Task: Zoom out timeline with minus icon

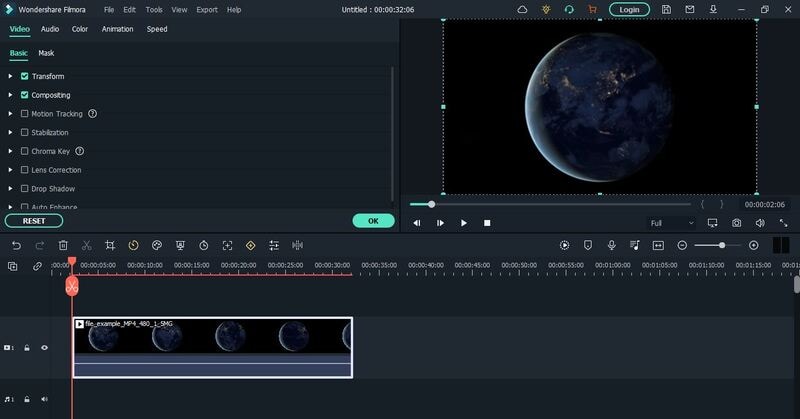Action: (x=682, y=245)
